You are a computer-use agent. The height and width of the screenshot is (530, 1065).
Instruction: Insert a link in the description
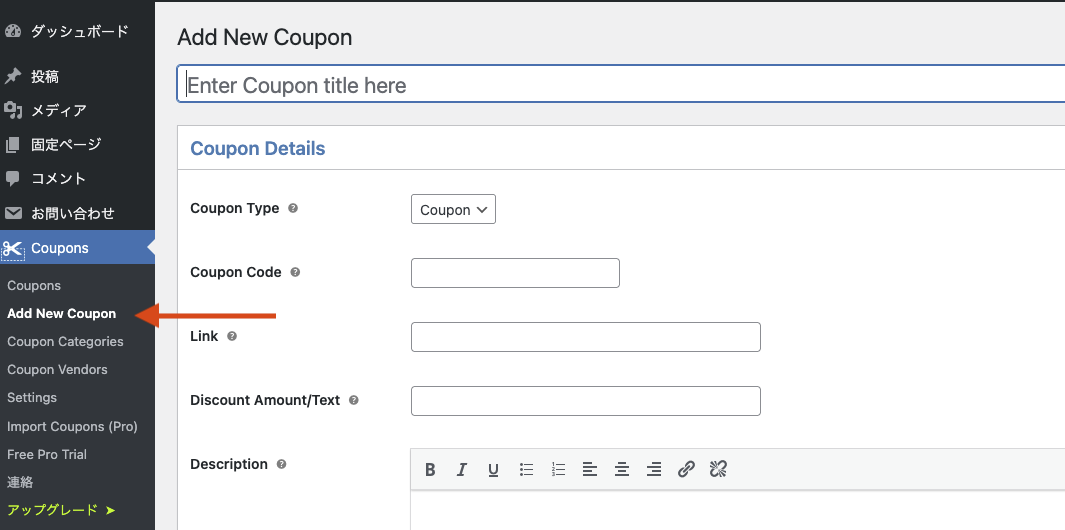tap(686, 470)
